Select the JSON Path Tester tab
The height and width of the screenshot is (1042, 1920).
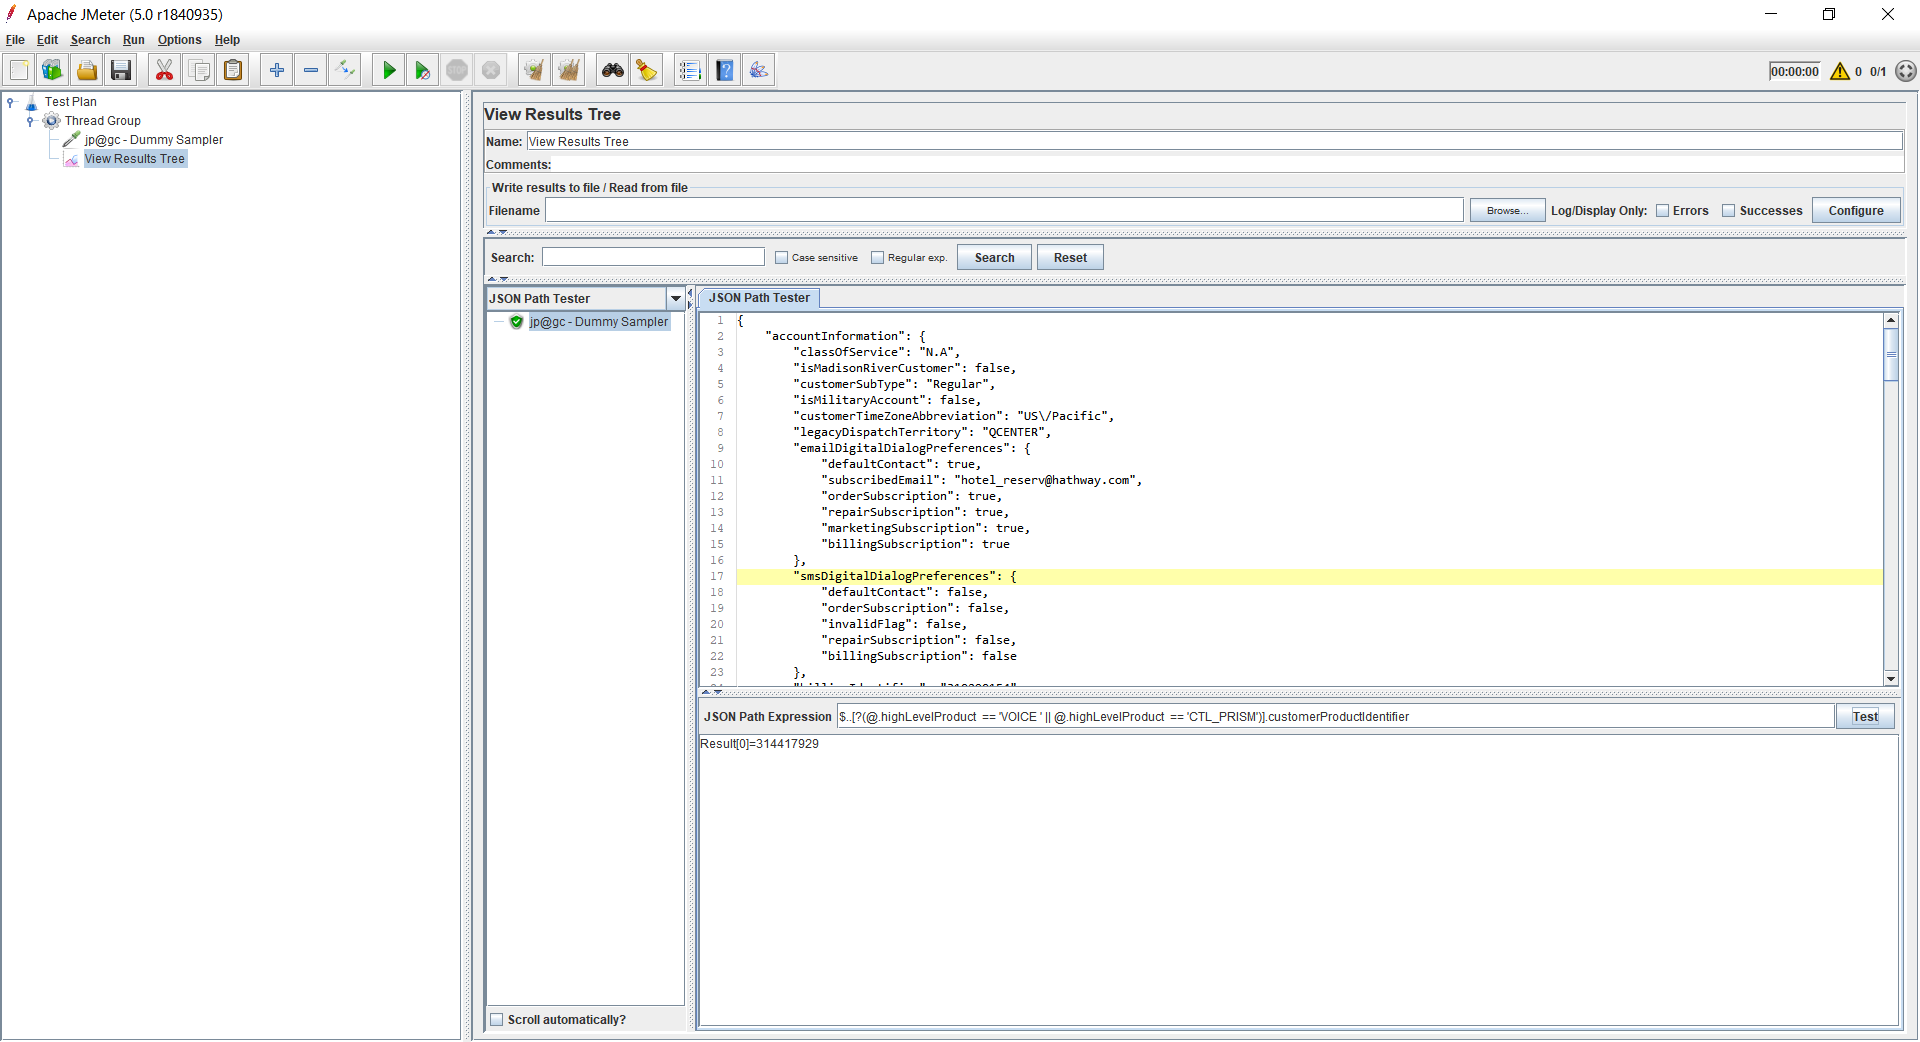759,298
